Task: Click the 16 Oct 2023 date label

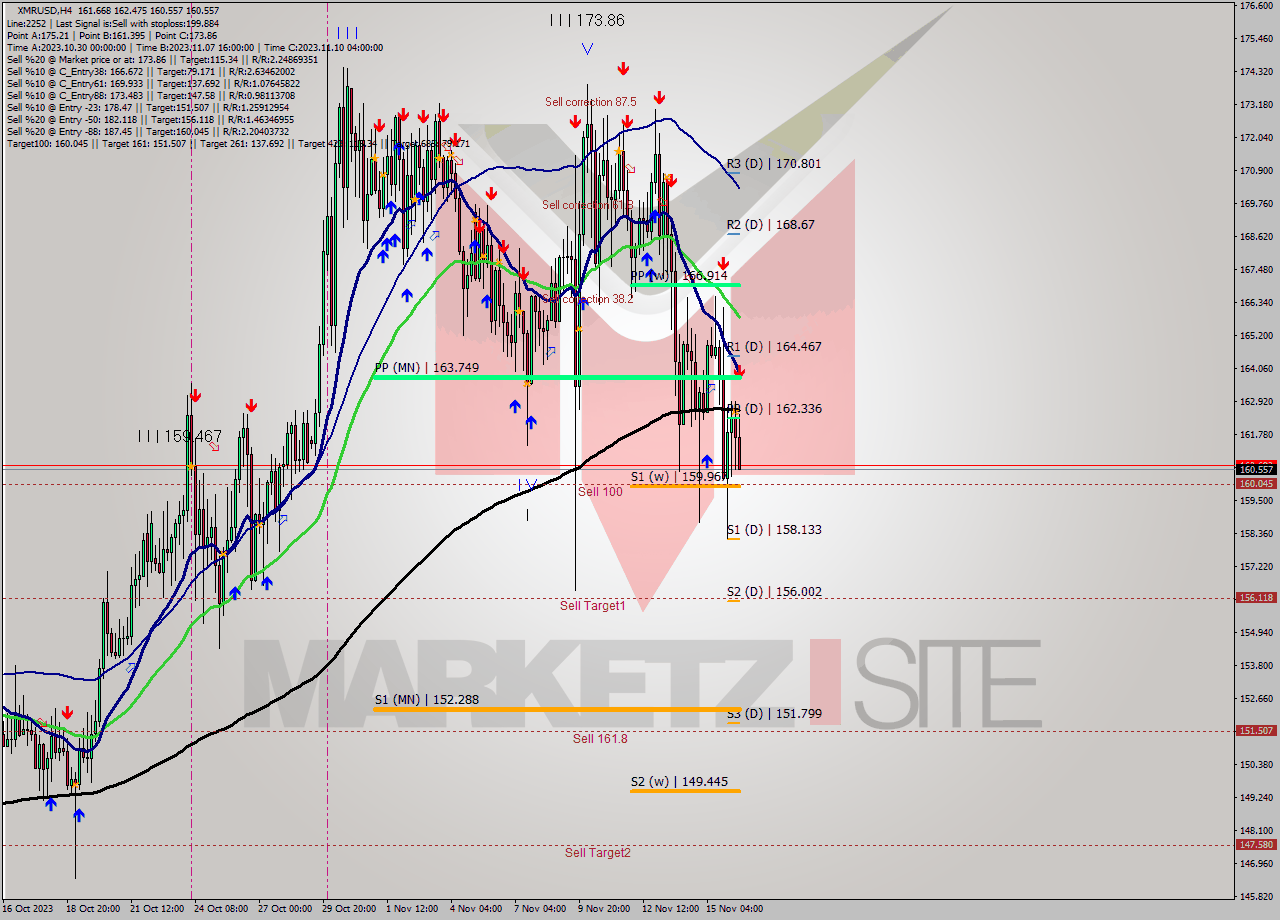Action: [27, 909]
